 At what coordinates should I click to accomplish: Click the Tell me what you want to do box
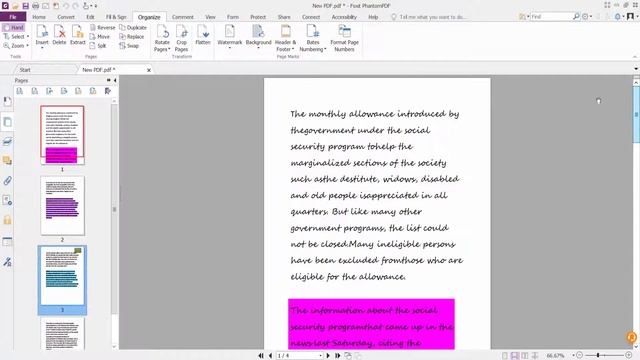tap(429, 17)
